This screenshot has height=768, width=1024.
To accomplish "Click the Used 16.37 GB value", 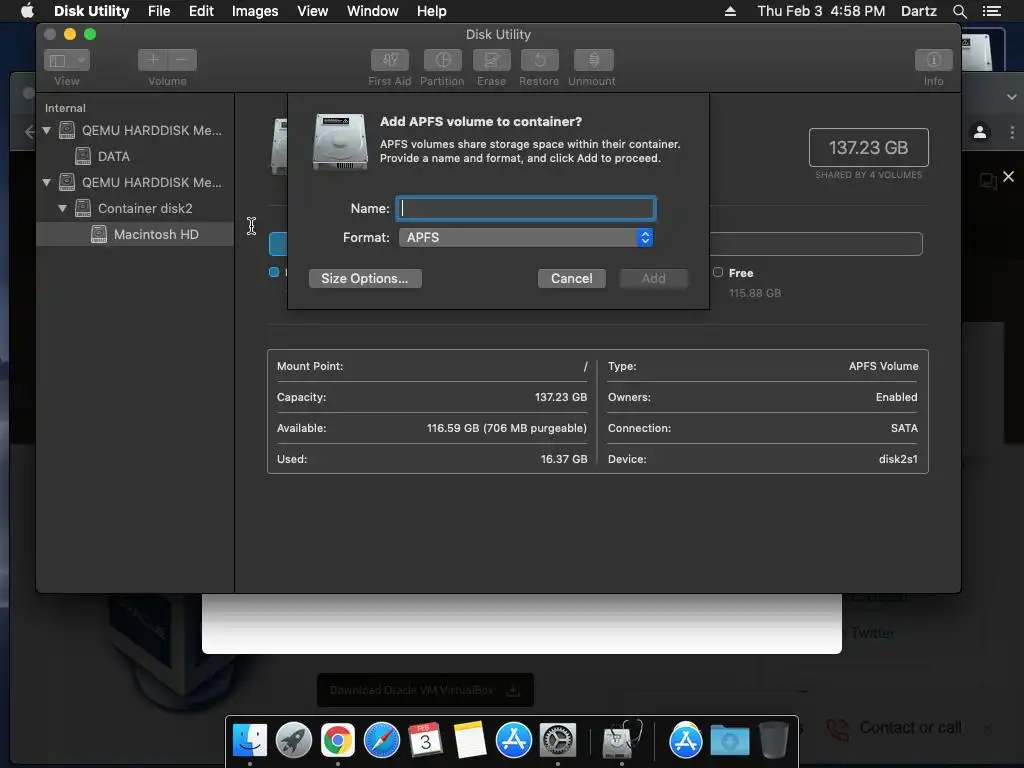I will 564,459.
